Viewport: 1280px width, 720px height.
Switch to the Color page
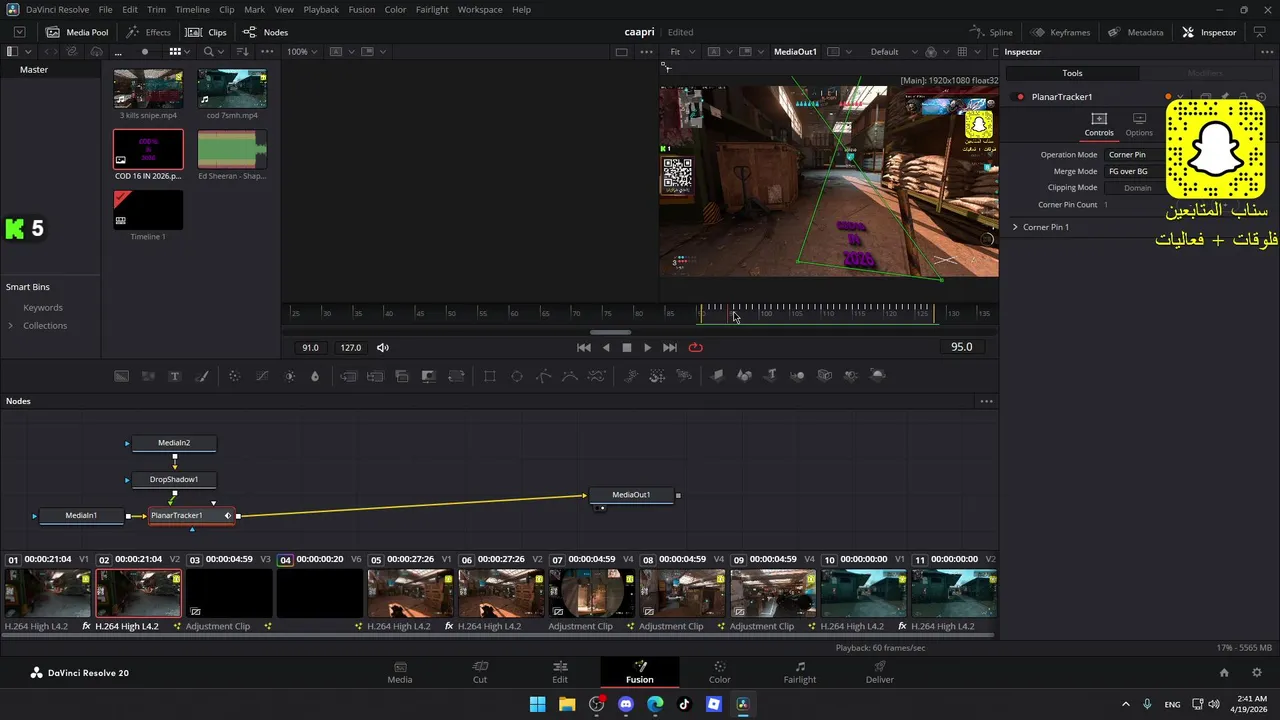(720, 672)
